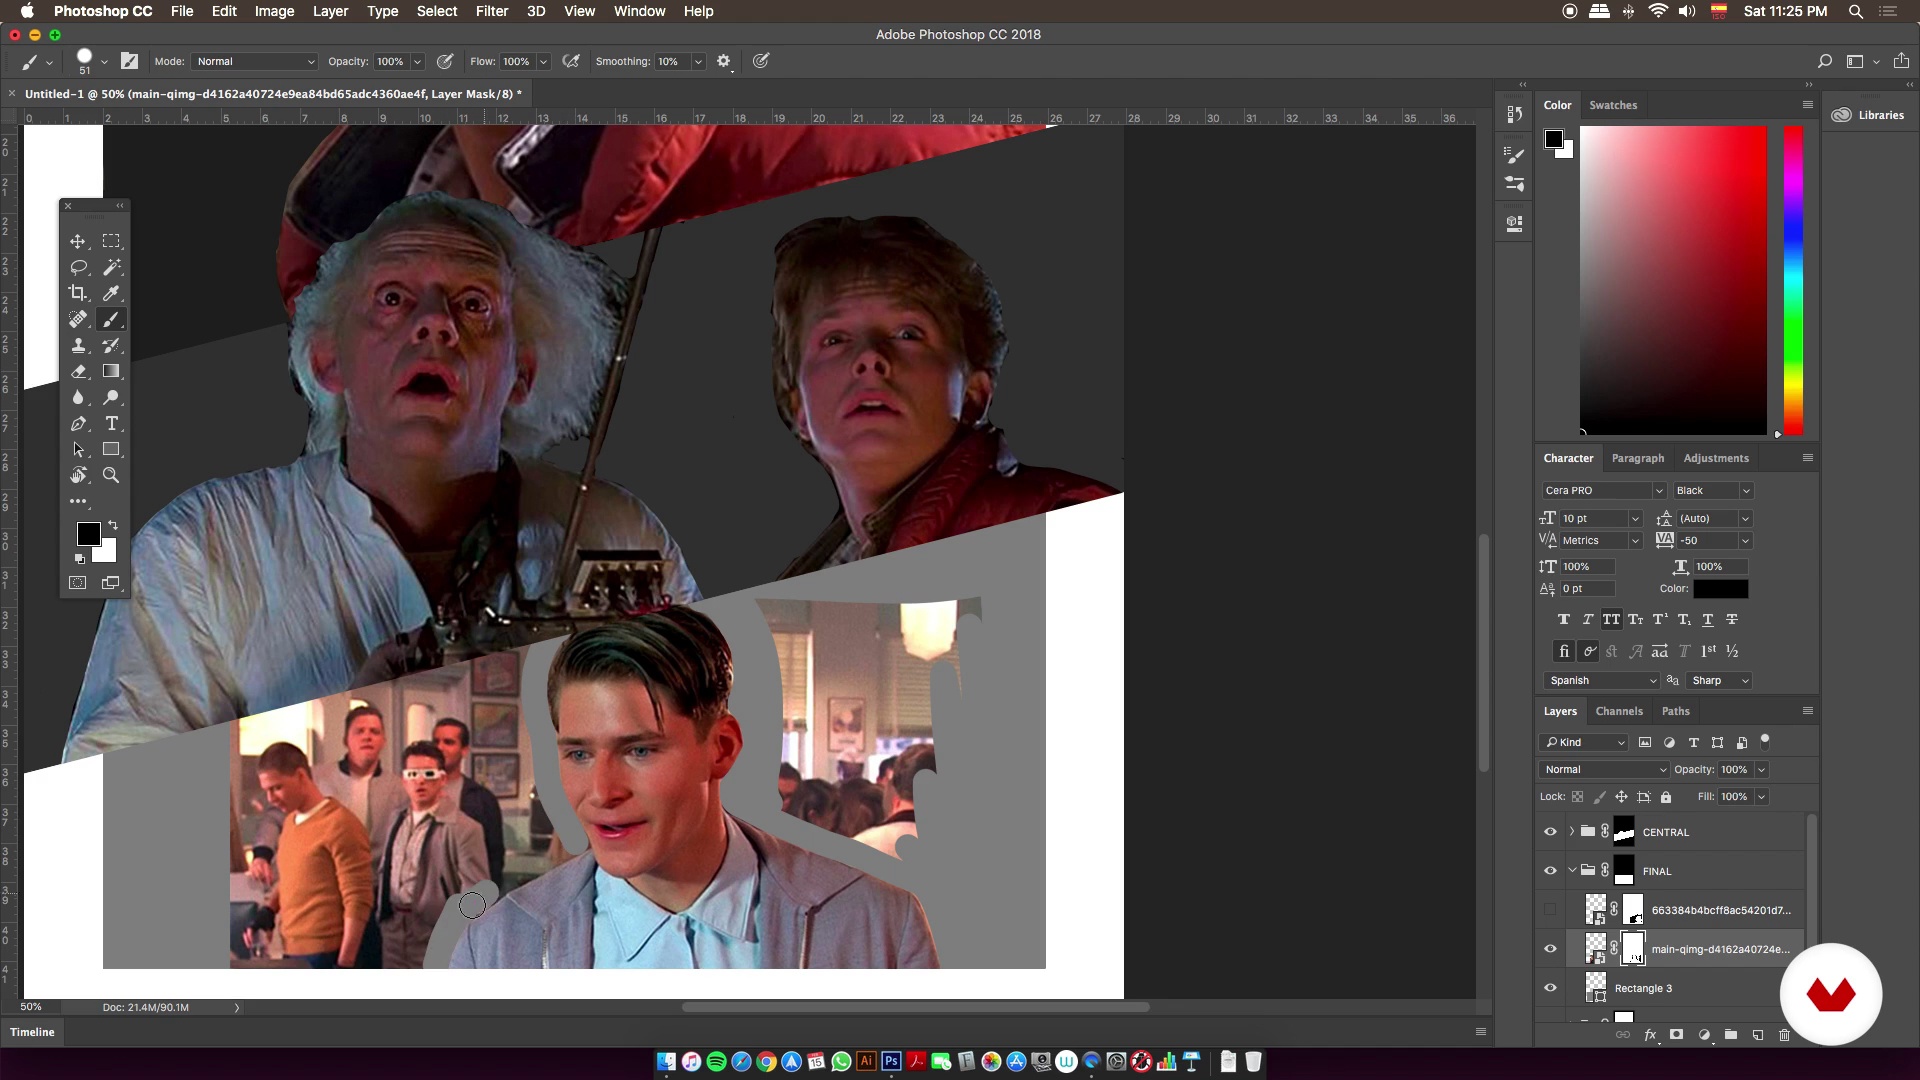Image resolution: width=1920 pixels, height=1080 pixels.
Task: Select the Blur tool
Action: (78, 397)
